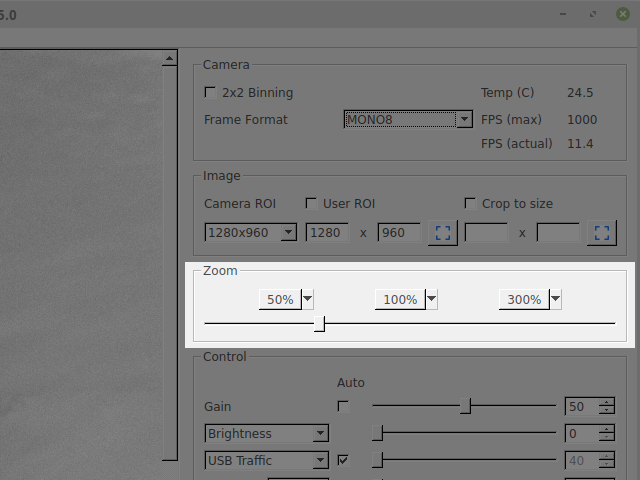The height and width of the screenshot is (480, 640).
Task: Click the ROI width field showing 1280
Action: (x=327, y=232)
